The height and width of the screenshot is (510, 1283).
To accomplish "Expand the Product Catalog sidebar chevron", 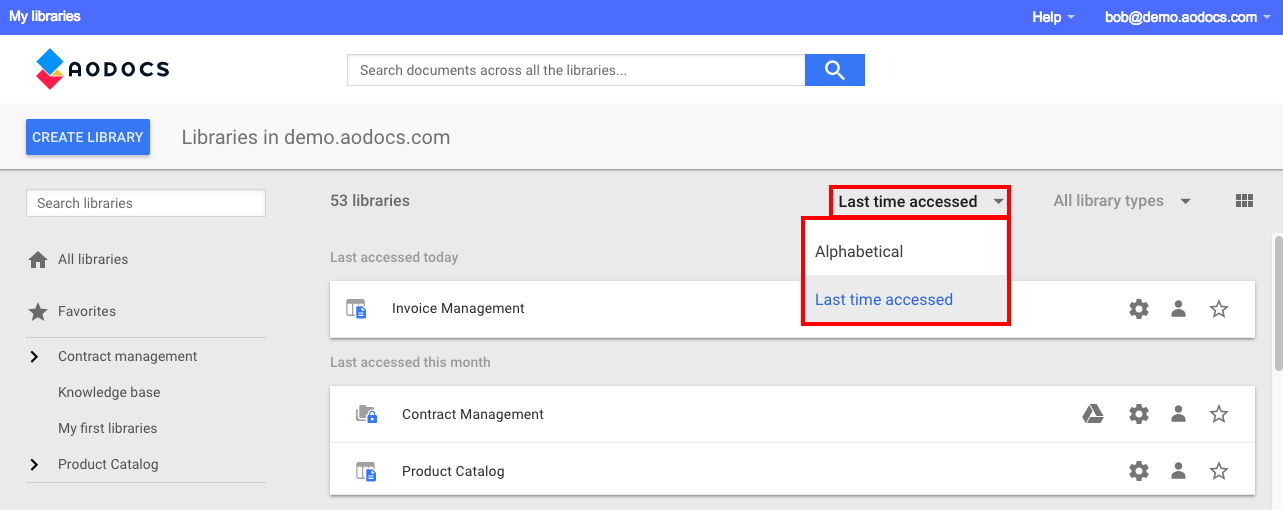I will point(35,465).
